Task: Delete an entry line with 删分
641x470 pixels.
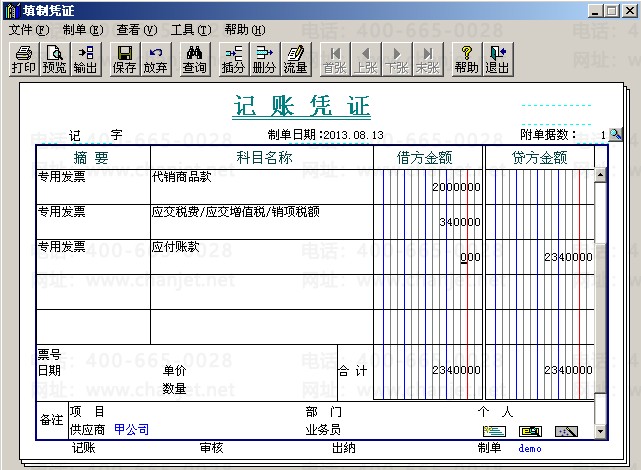Action: click(x=264, y=59)
